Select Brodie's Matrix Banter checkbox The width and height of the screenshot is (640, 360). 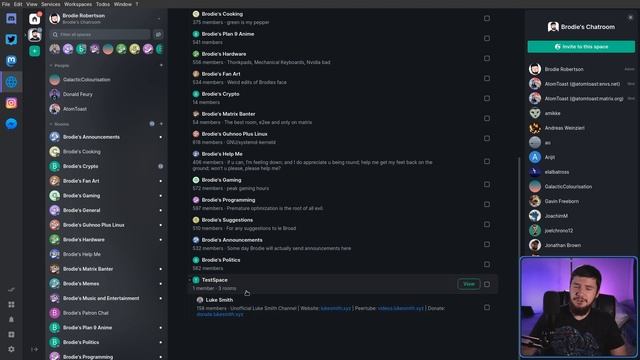coord(487,118)
